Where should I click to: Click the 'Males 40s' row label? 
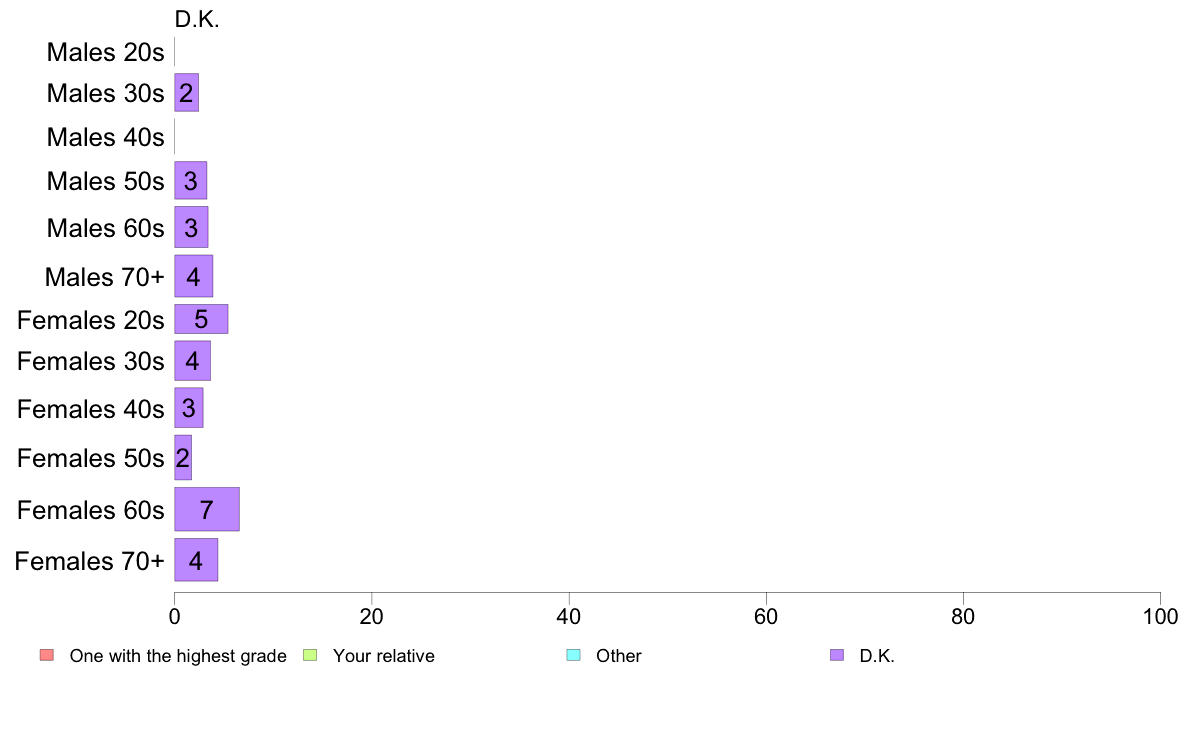[105, 137]
